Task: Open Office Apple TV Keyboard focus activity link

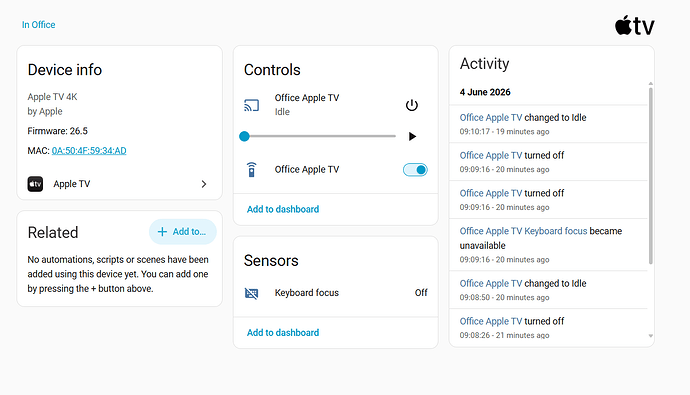Action: pyautogui.click(x=523, y=231)
